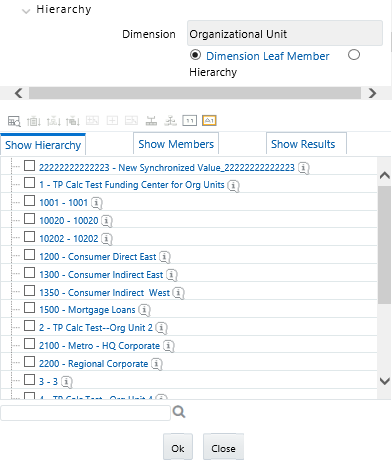Collapse the Hierarchy section chevron
This screenshot has height=469, width=392.
(26, 11)
